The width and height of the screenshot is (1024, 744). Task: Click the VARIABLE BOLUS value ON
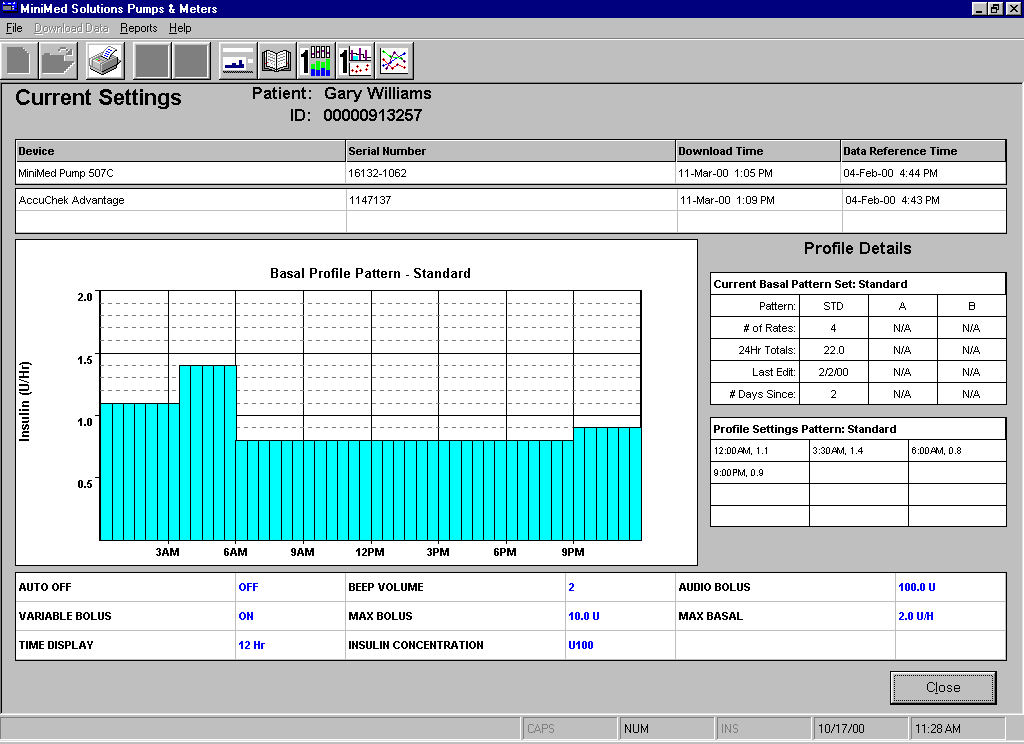coord(246,616)
